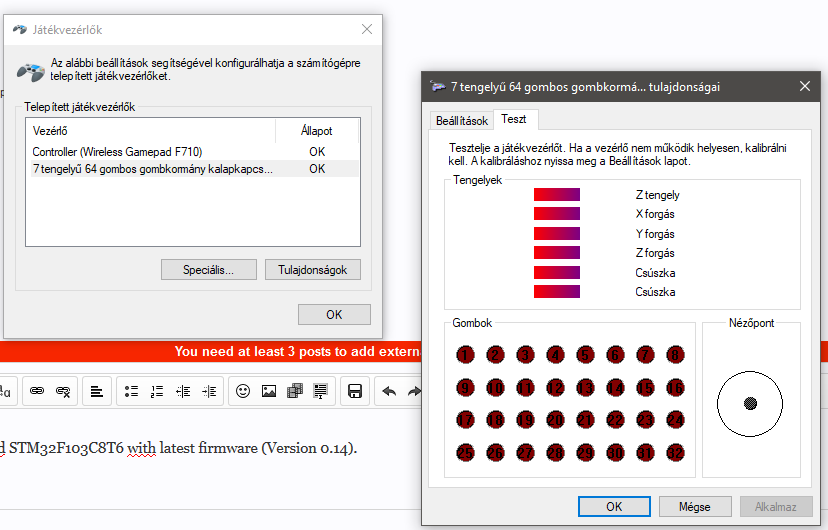828x530 pixels.
Task: Click the undo arrow in editor
Action: click(x=389, y=391)
